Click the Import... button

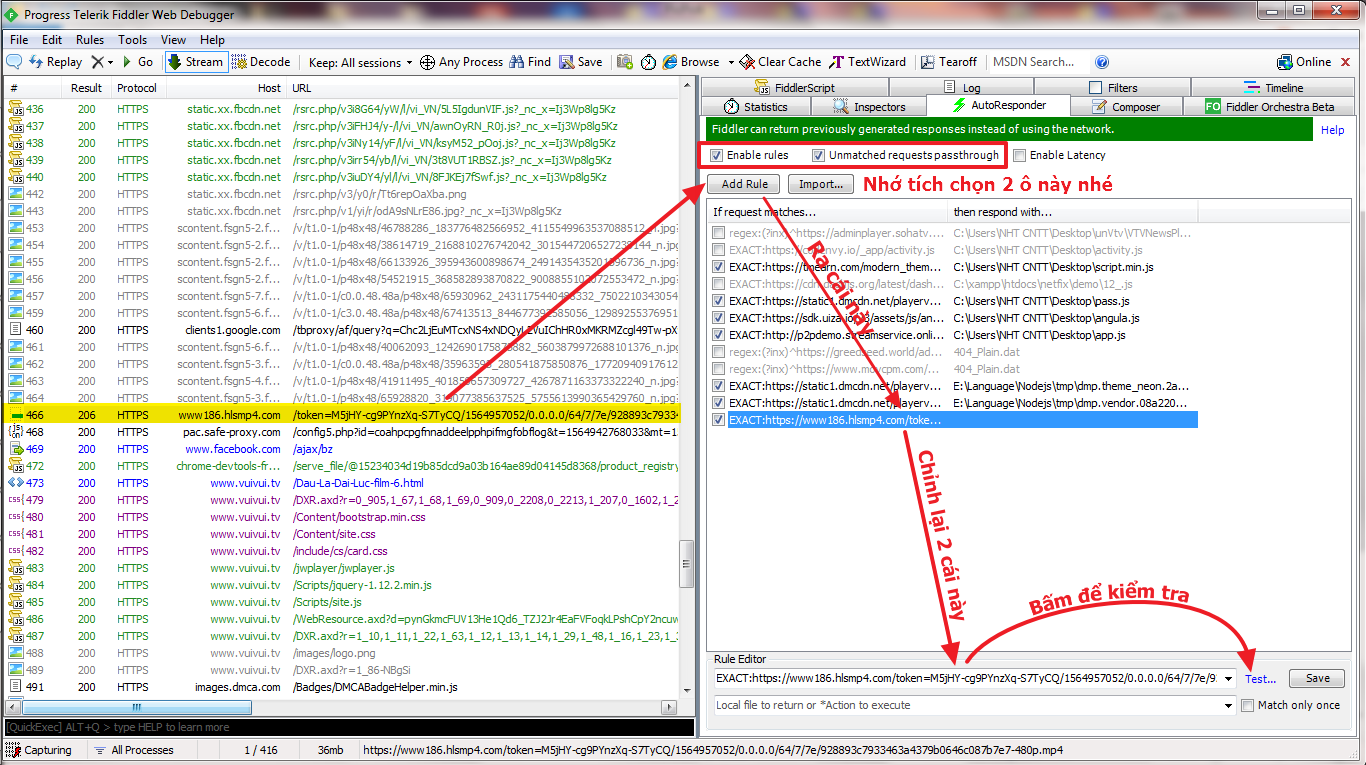point(821,184)
